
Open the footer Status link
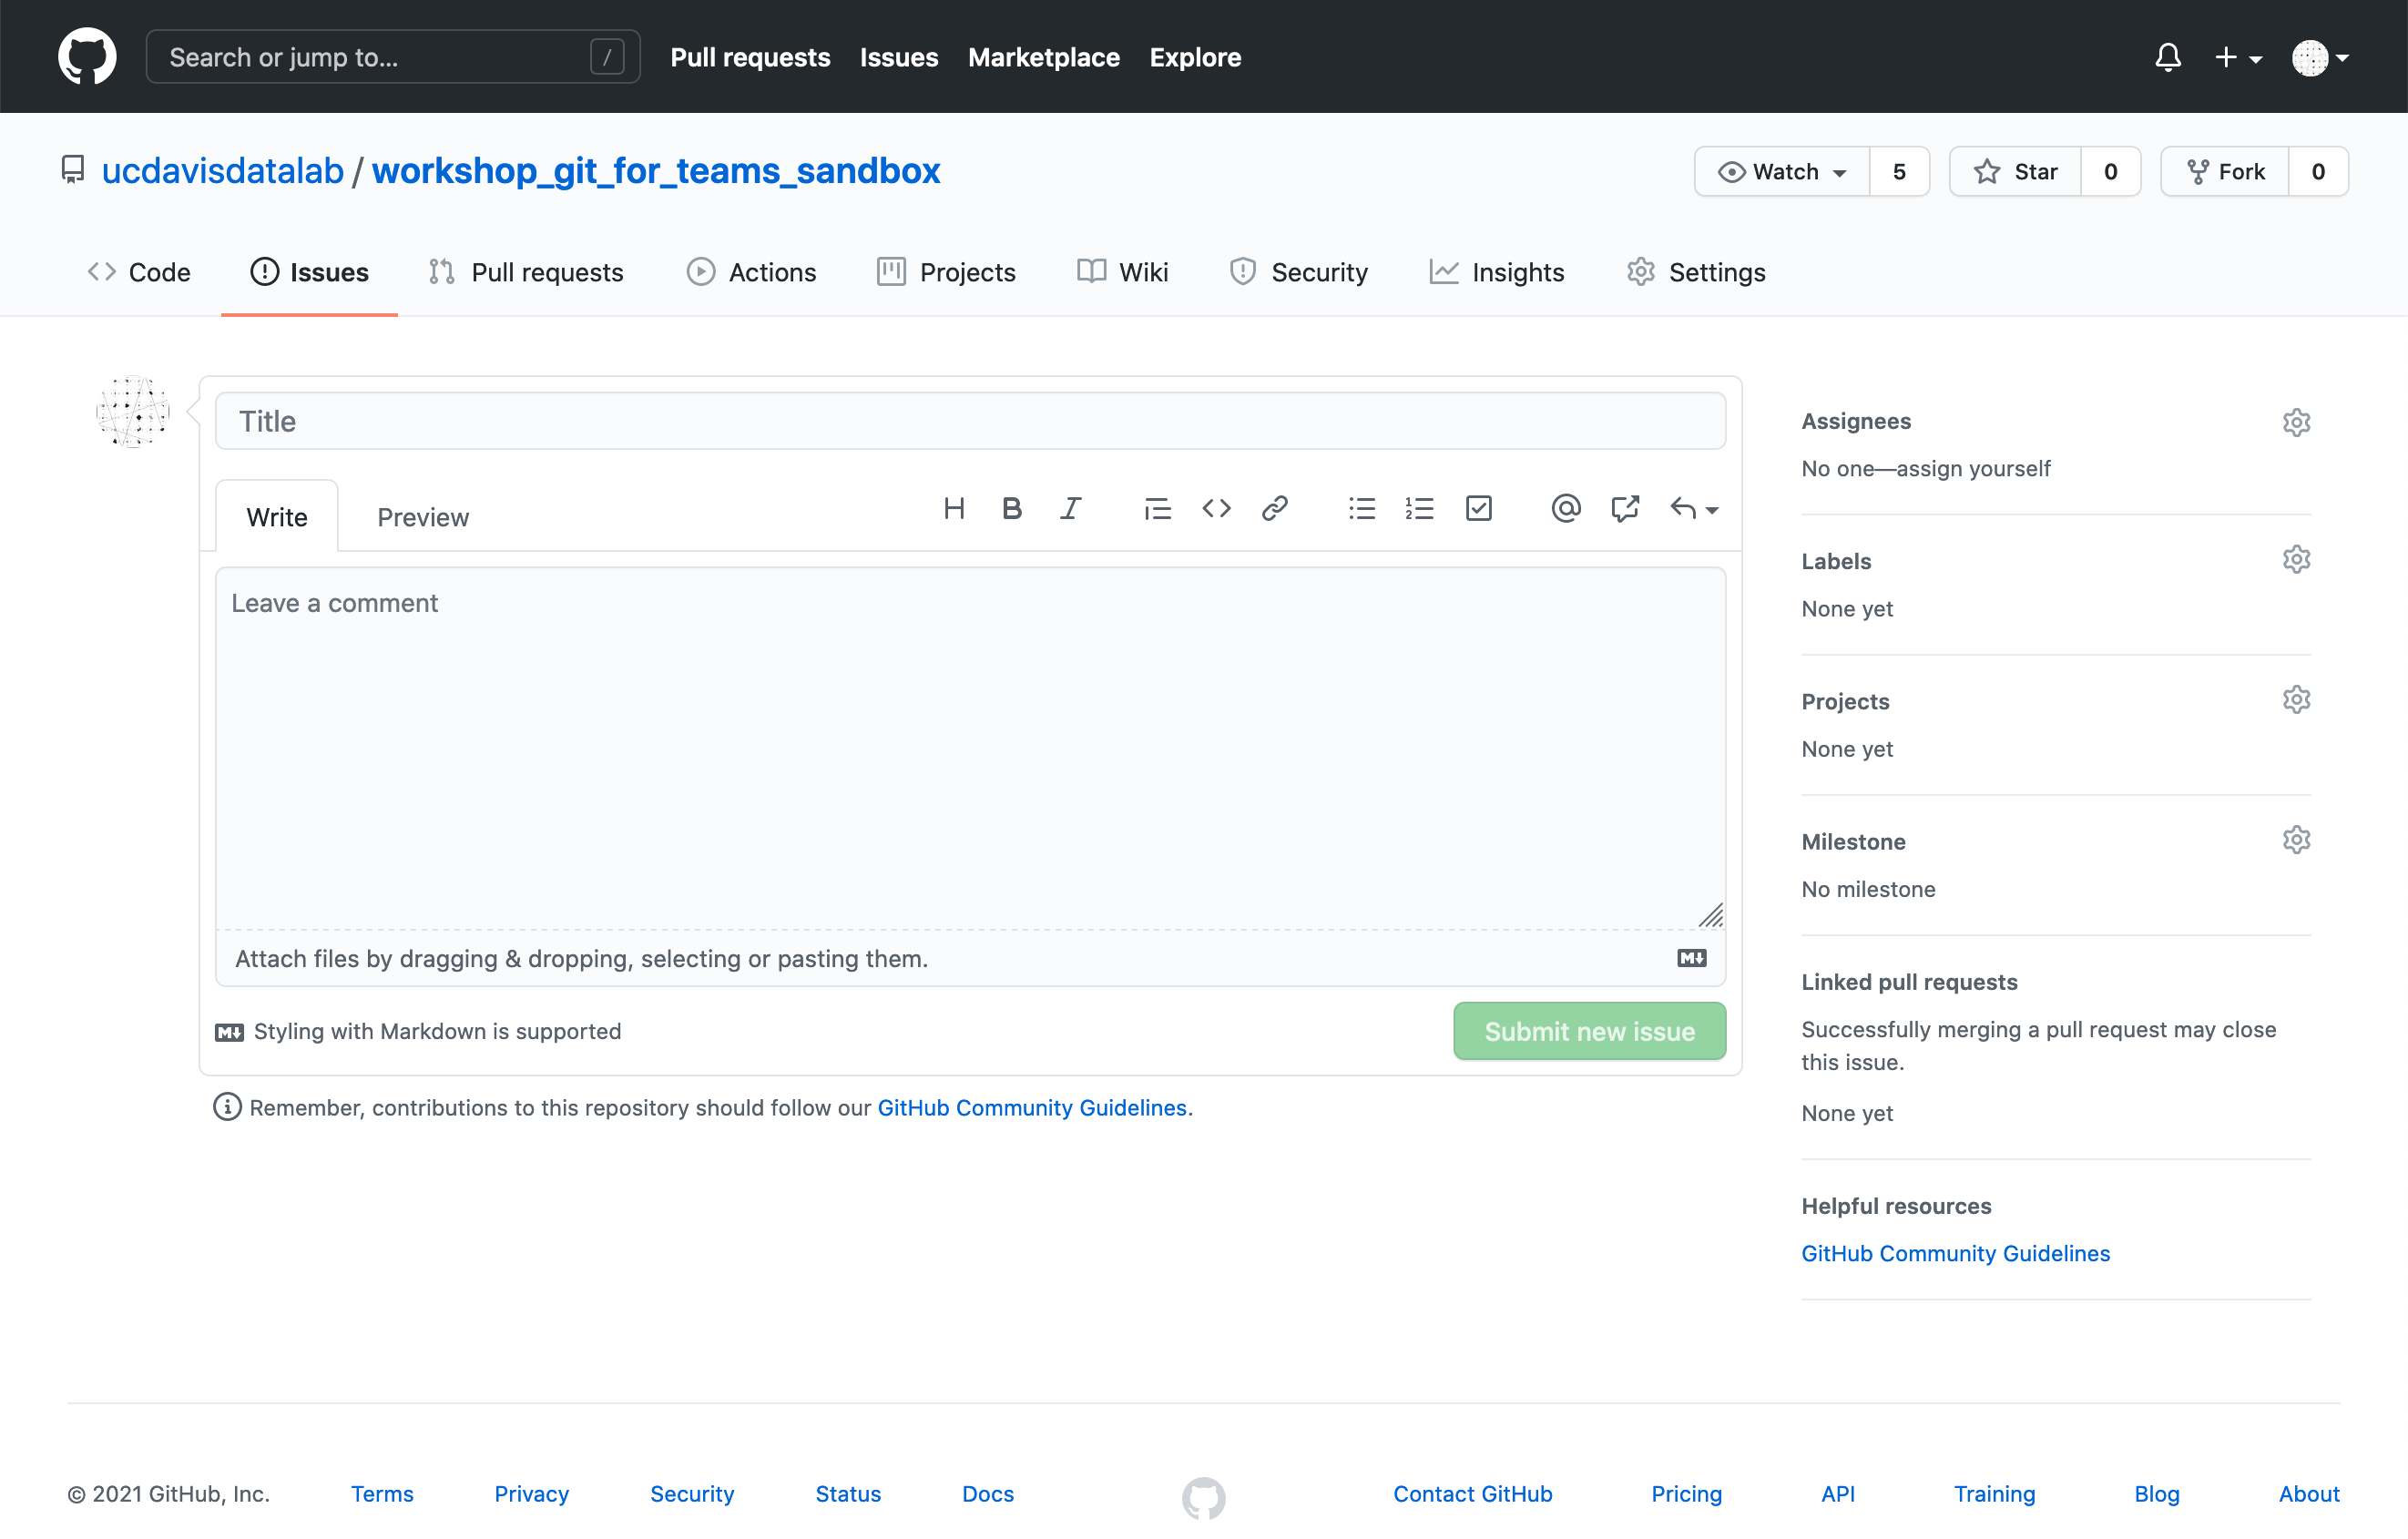click(848, 1493)
